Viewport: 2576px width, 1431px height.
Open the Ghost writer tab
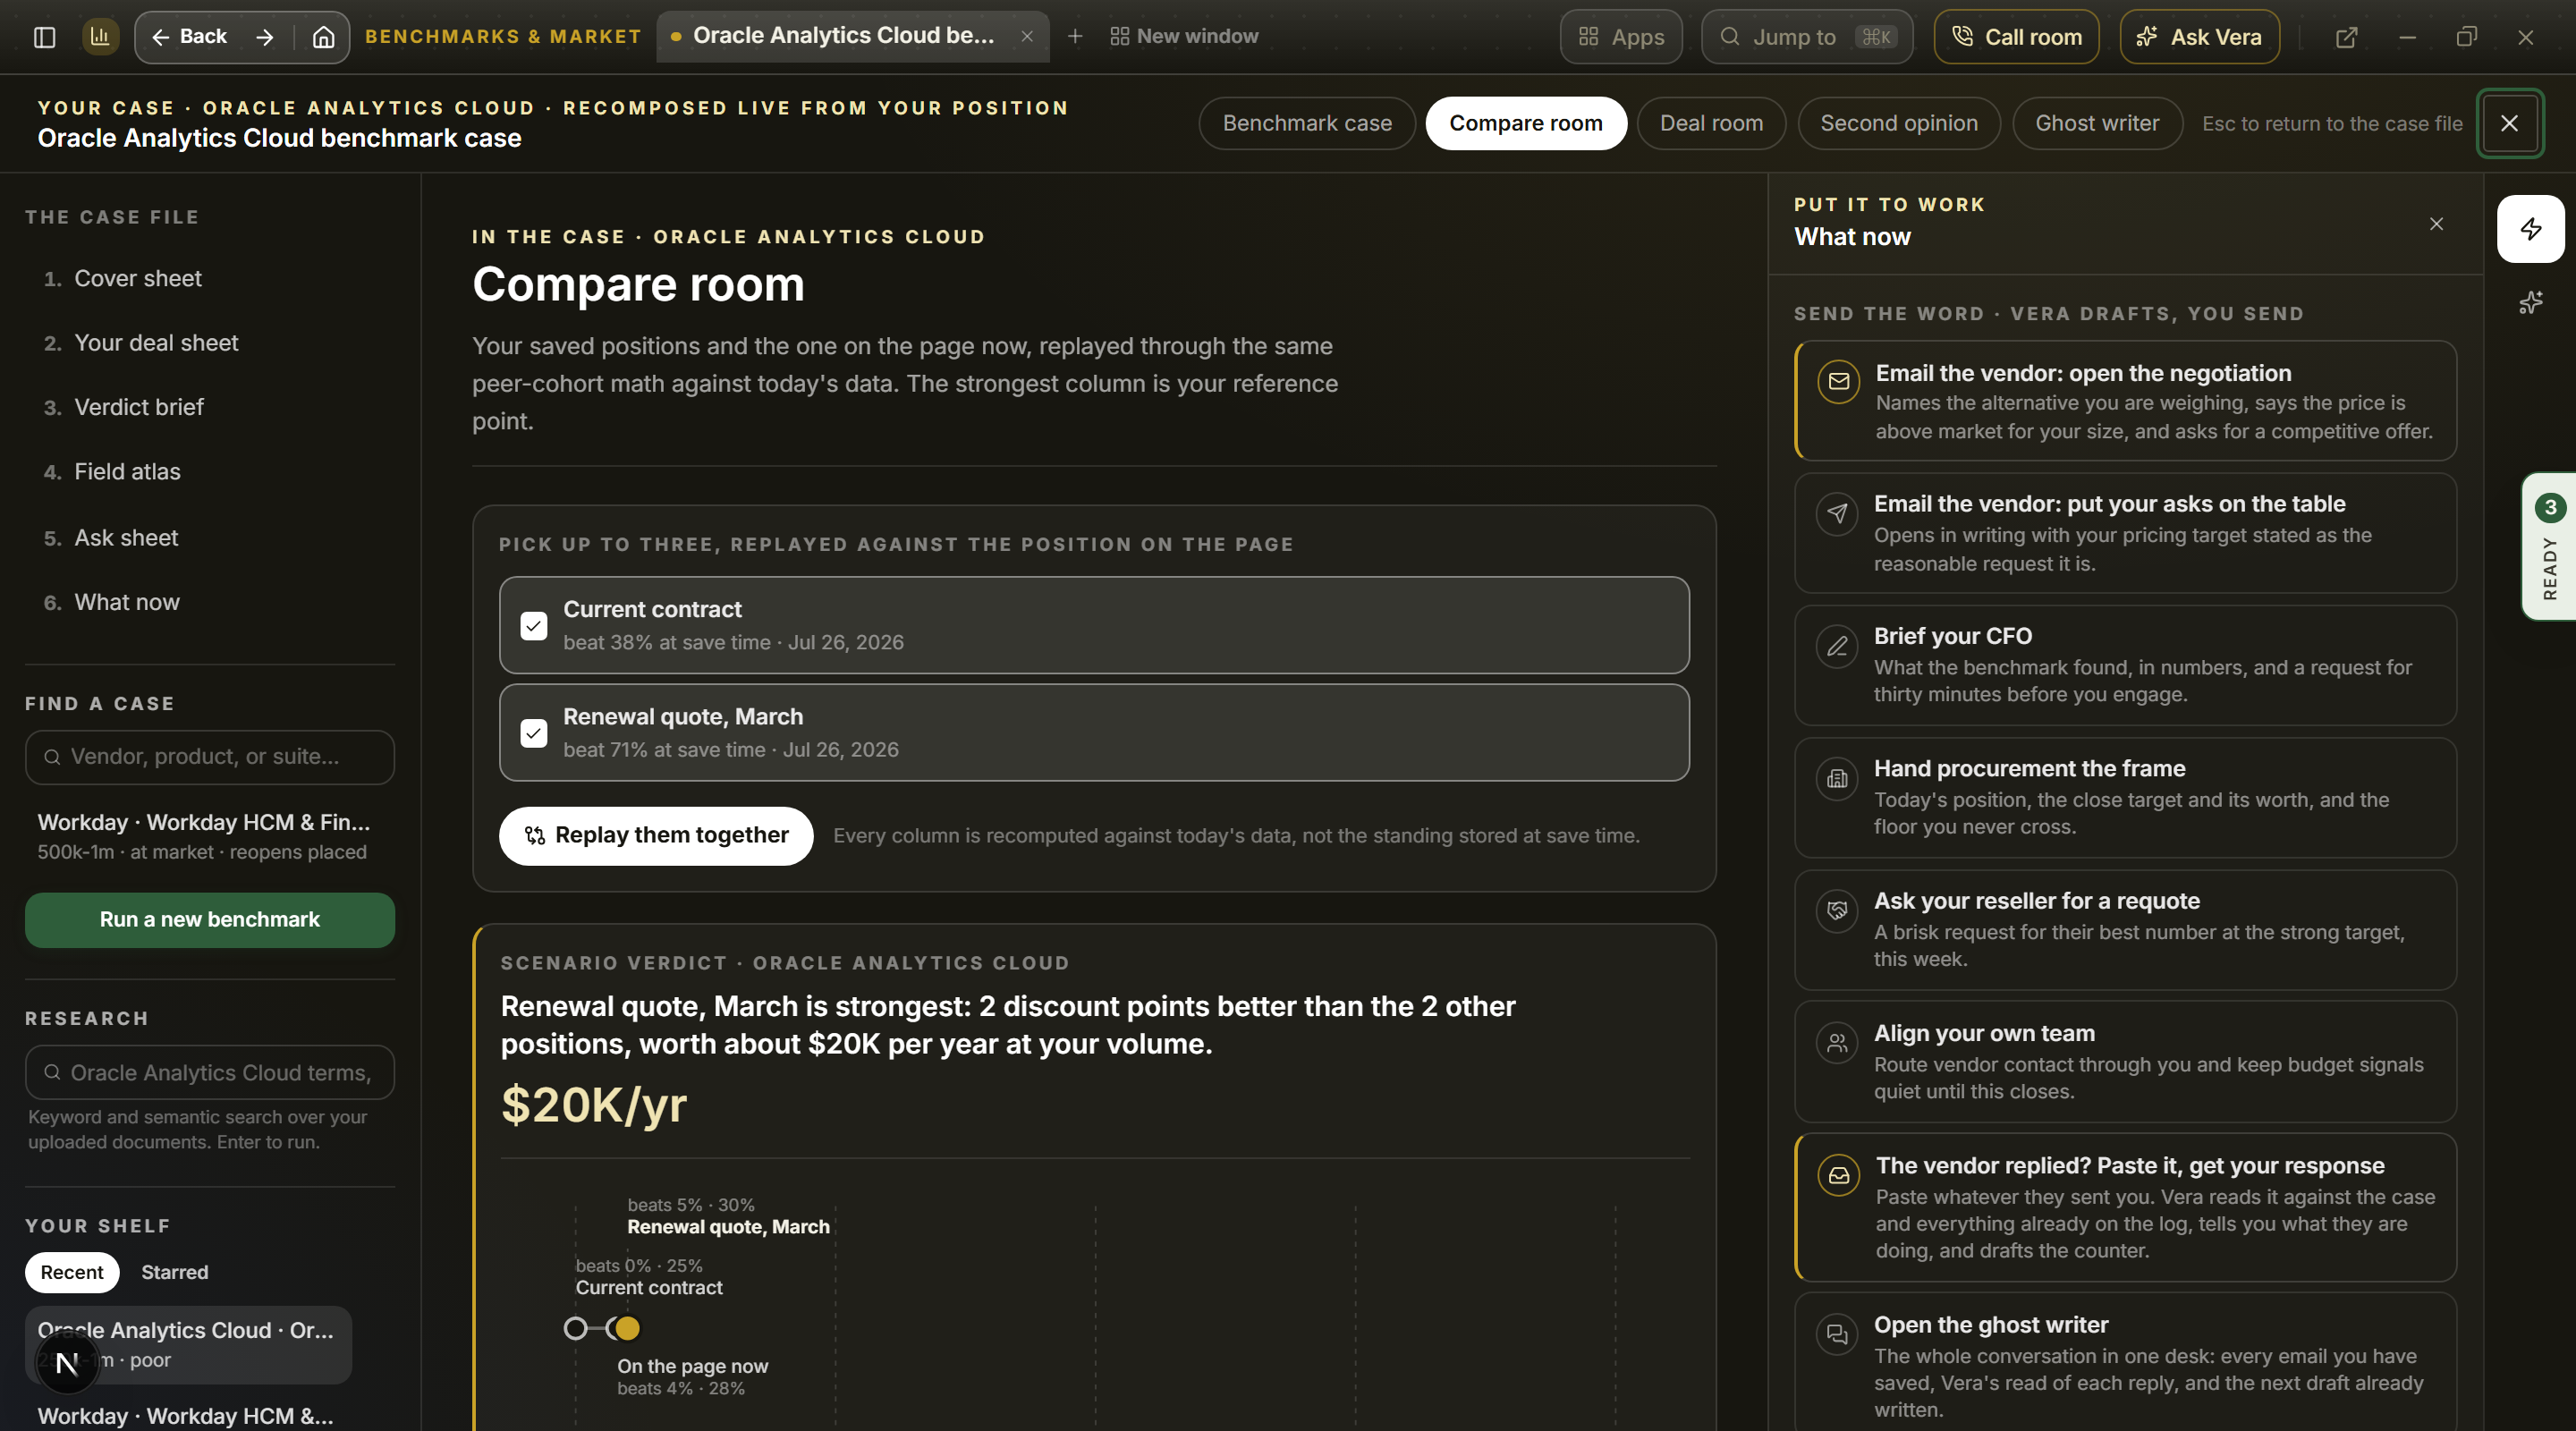tap(2097, 123)
